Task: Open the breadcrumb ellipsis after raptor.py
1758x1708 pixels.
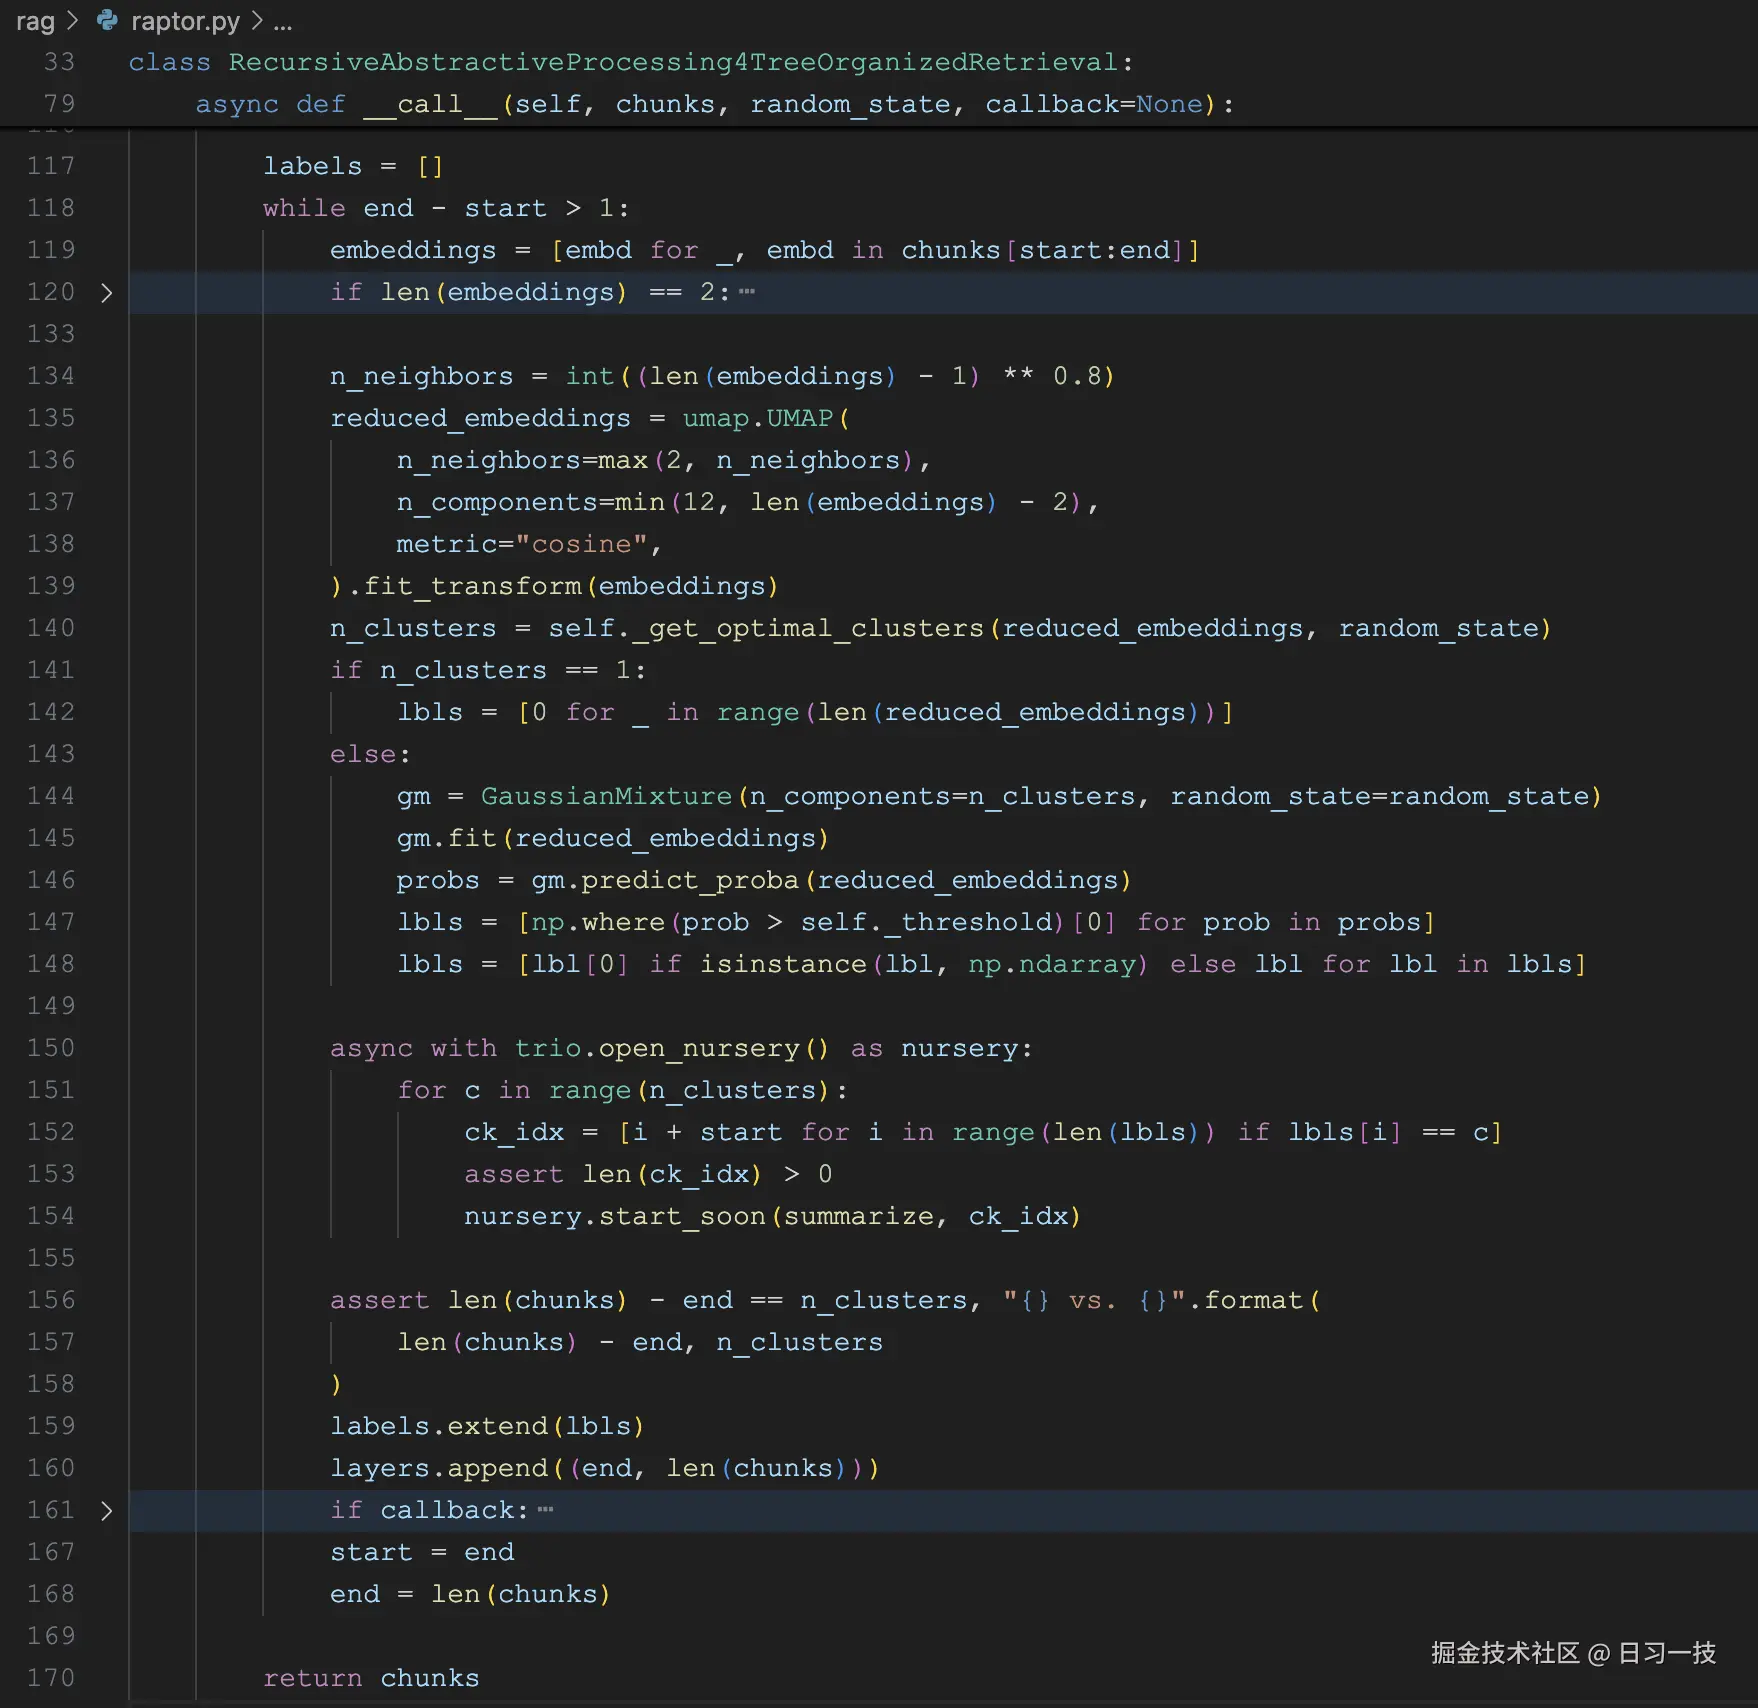Action: pos(283,21)
